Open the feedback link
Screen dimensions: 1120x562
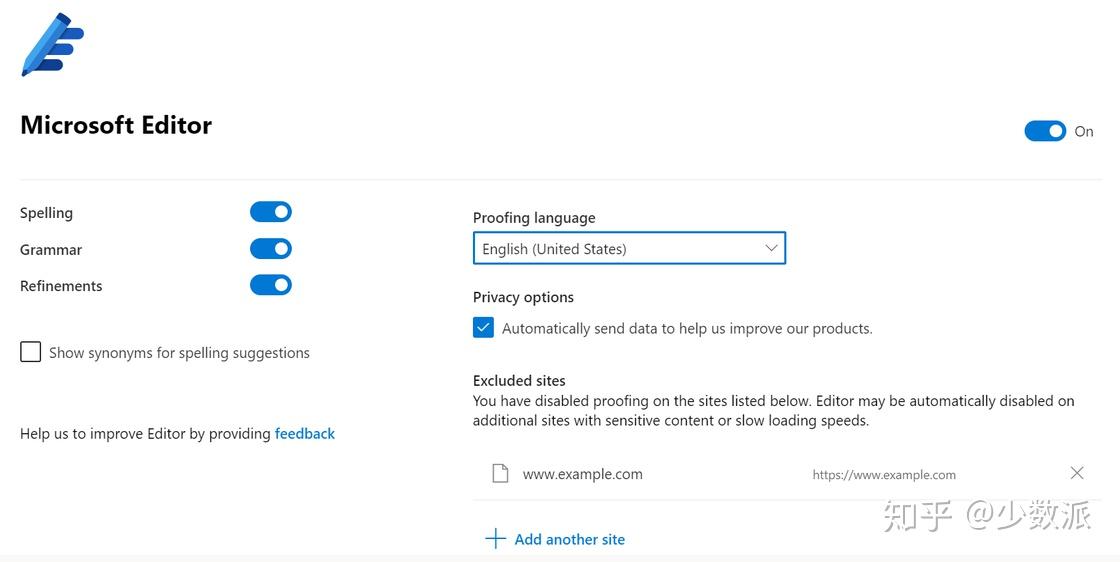tap(305, 434)
